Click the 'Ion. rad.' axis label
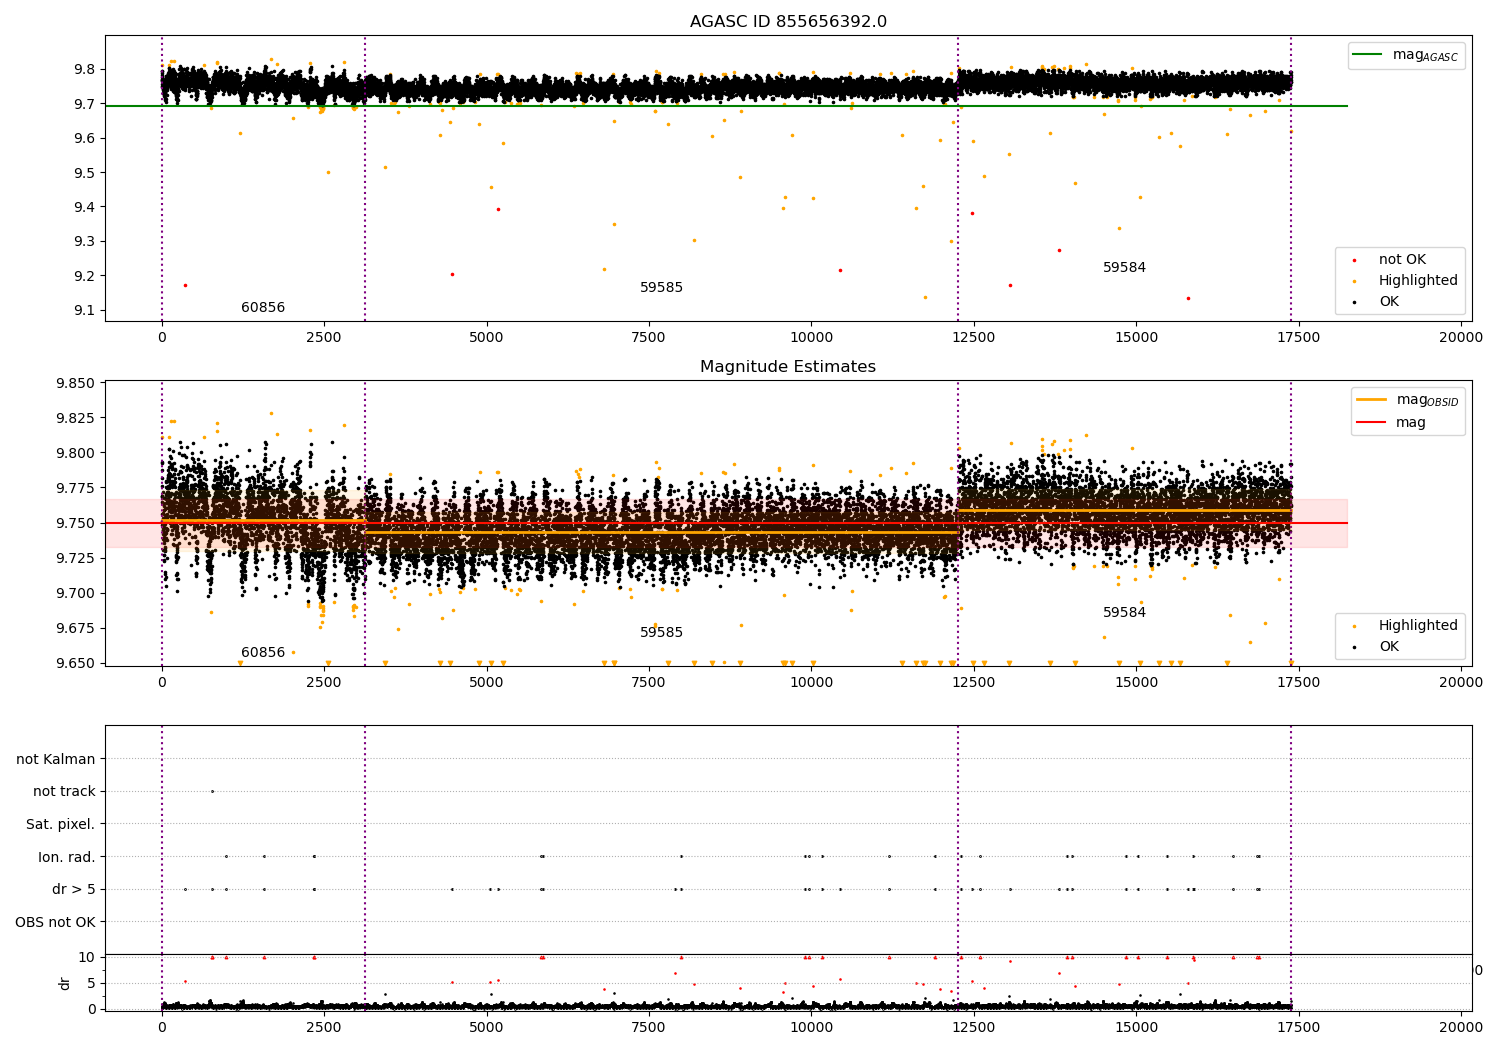 [x=67, y=857]
